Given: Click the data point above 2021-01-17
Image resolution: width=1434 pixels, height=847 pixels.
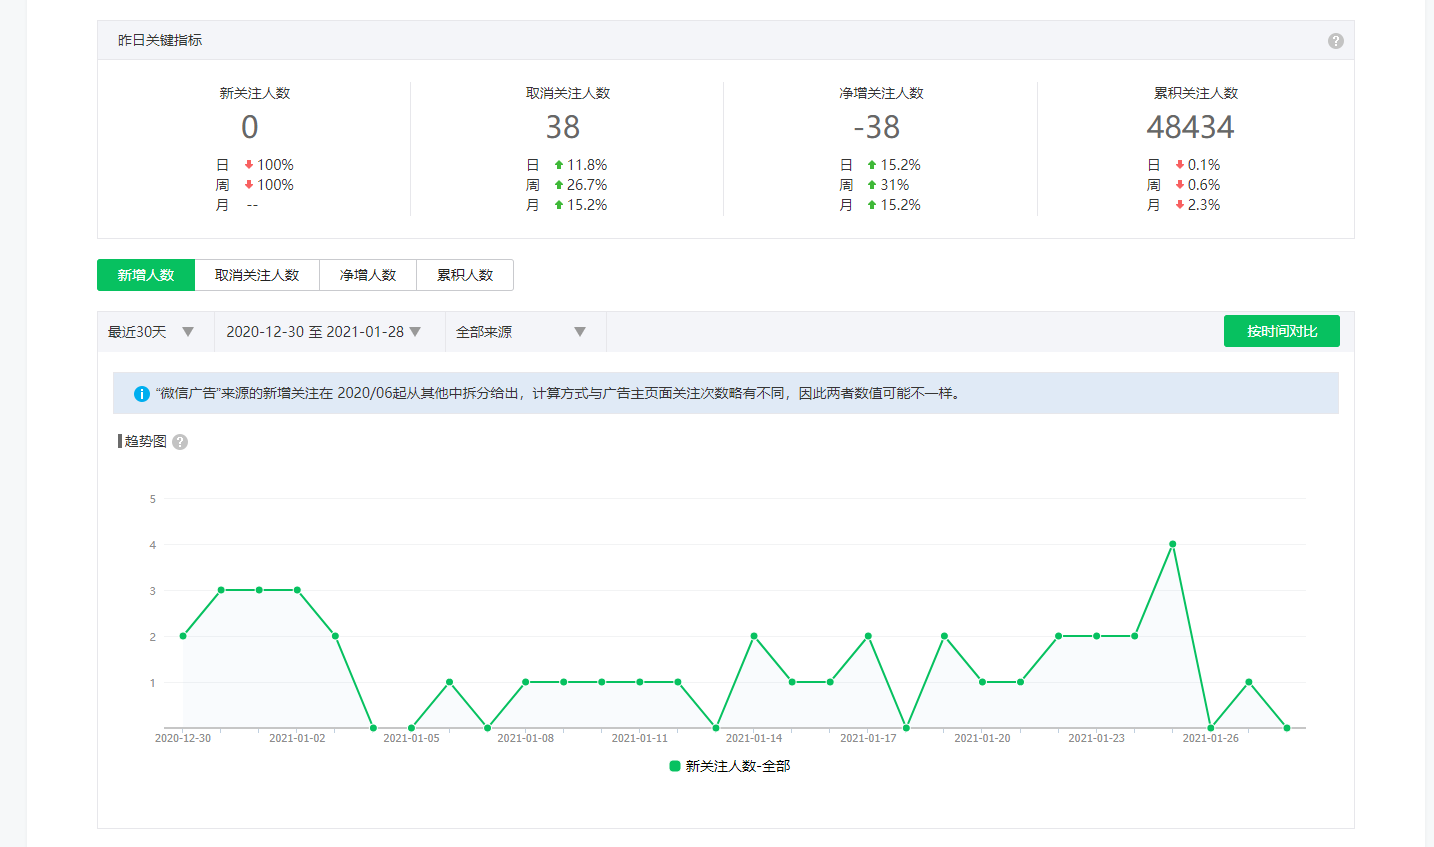Looking at the screenshot, I should point(868,636).
